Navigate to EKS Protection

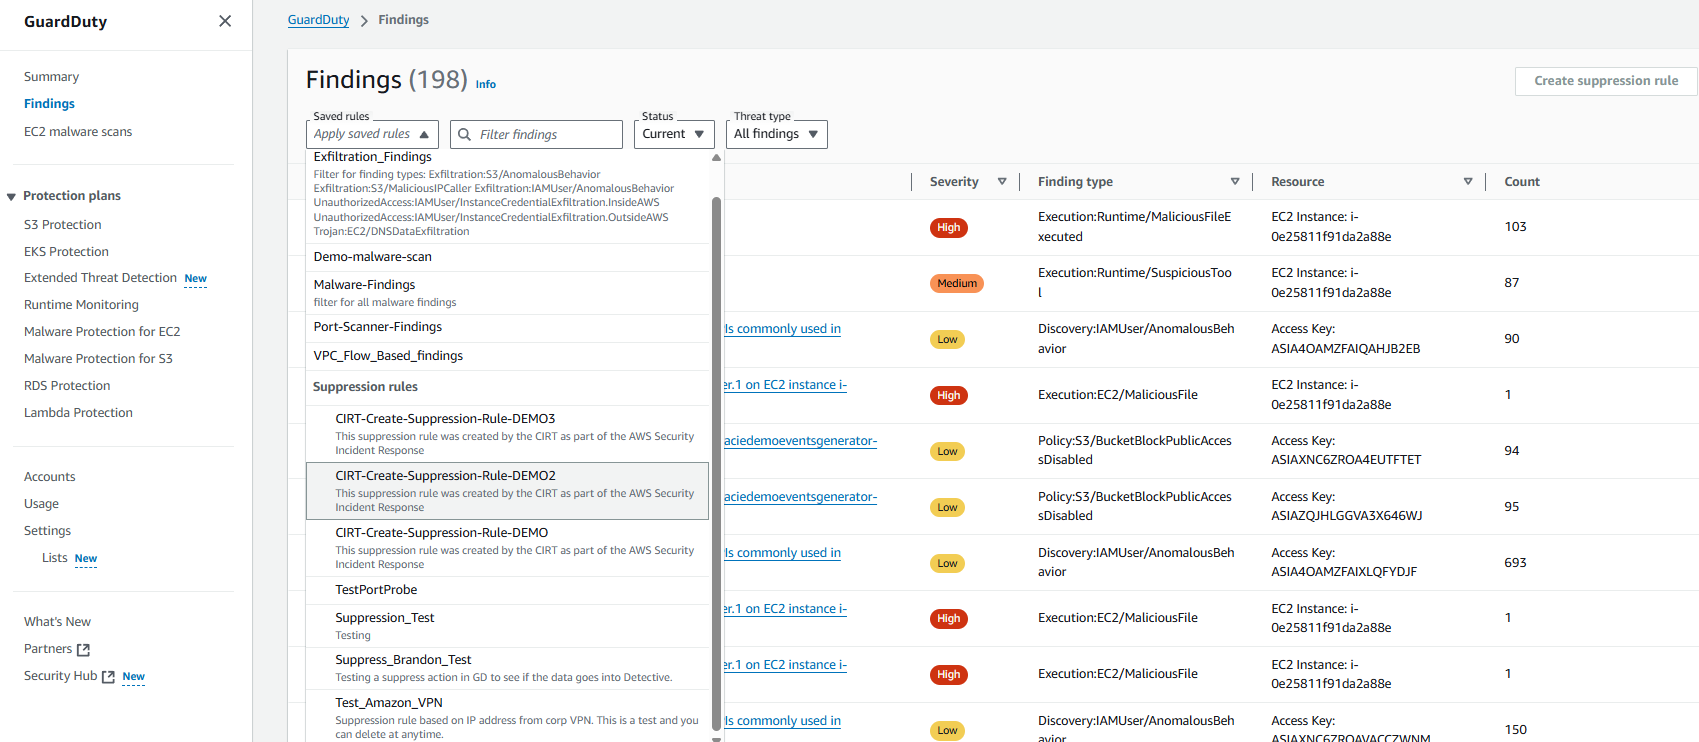click(66, 252)
